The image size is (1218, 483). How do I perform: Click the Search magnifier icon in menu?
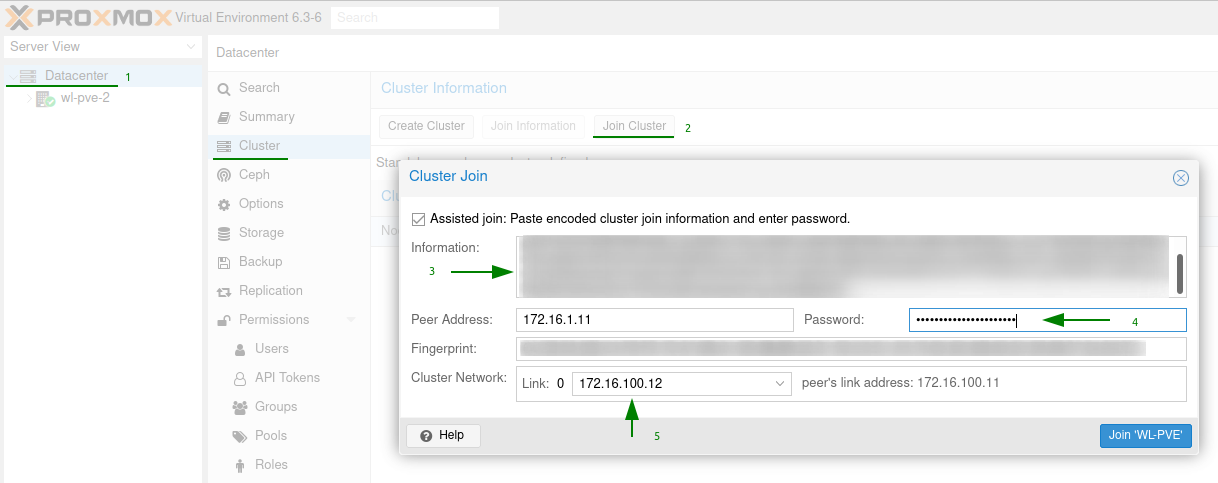(x=224, y=89)
